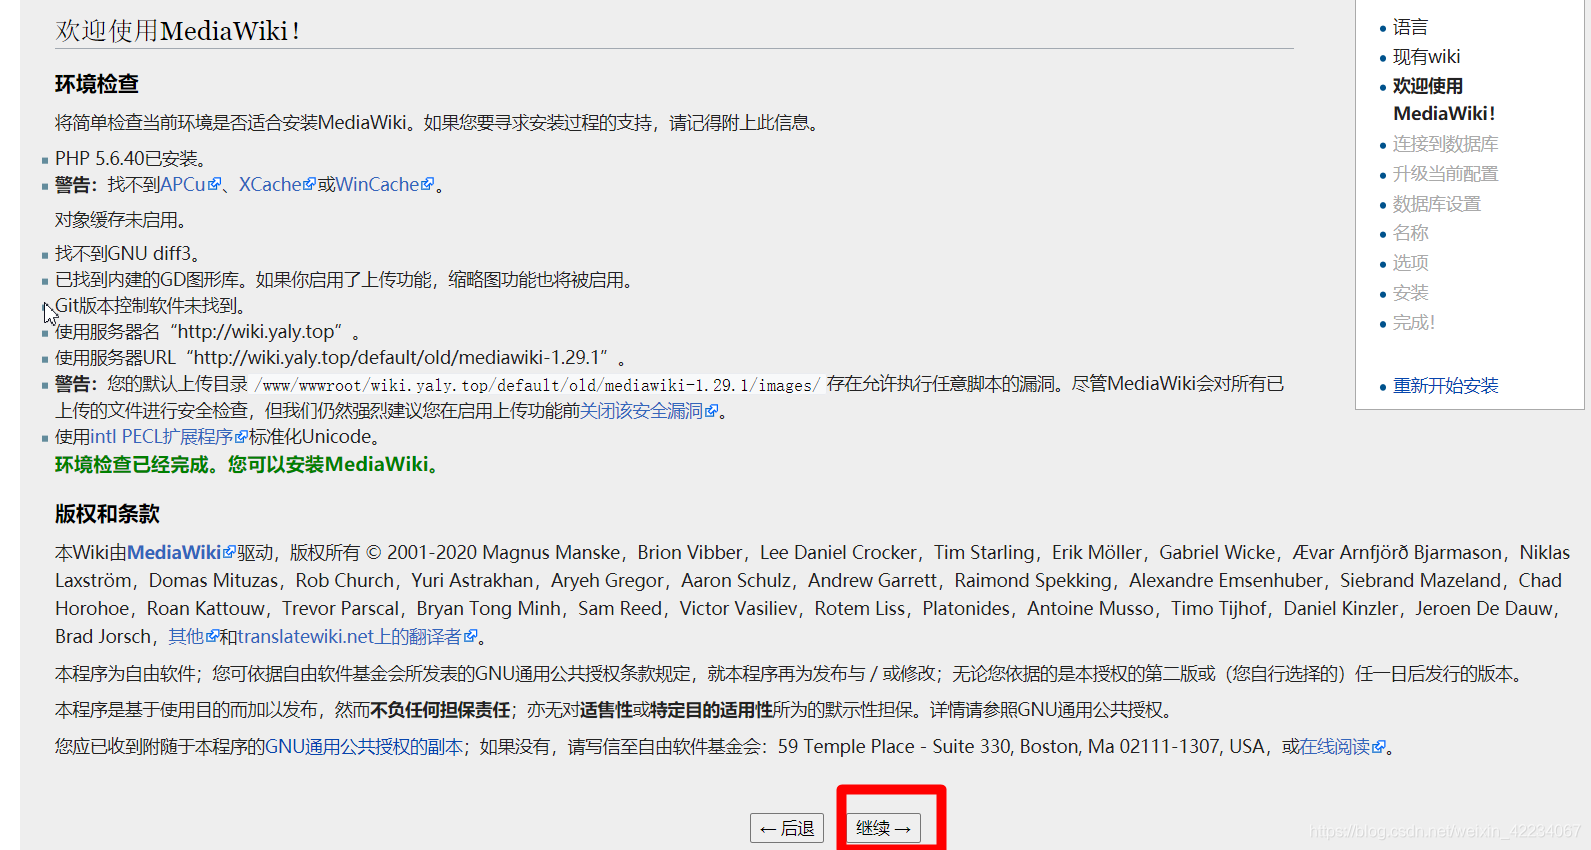The width and height of the screenshot is (1591, 850).
Task: Click 重新开始安装 in the sidebar
Action: (1445, 386)
